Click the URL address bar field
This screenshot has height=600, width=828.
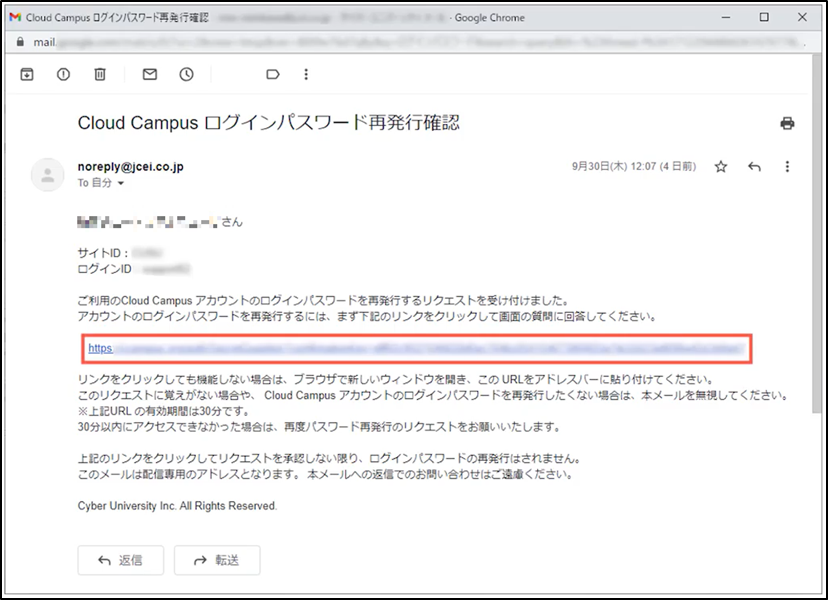pyautogui.click(x=417, y=42)
